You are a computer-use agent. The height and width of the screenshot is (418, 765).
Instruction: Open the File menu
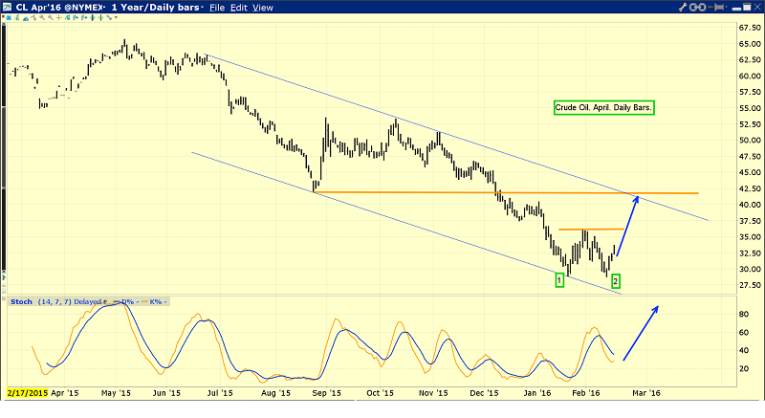(x=216, y=7)
